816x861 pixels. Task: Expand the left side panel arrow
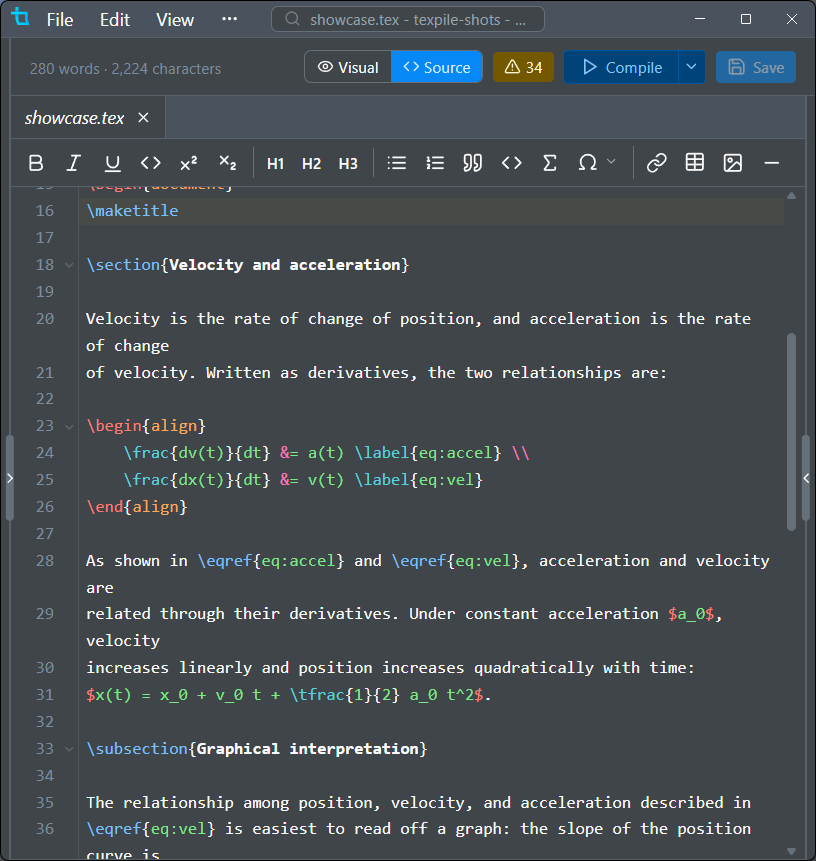pyautogui.click(x=9, y=478)
